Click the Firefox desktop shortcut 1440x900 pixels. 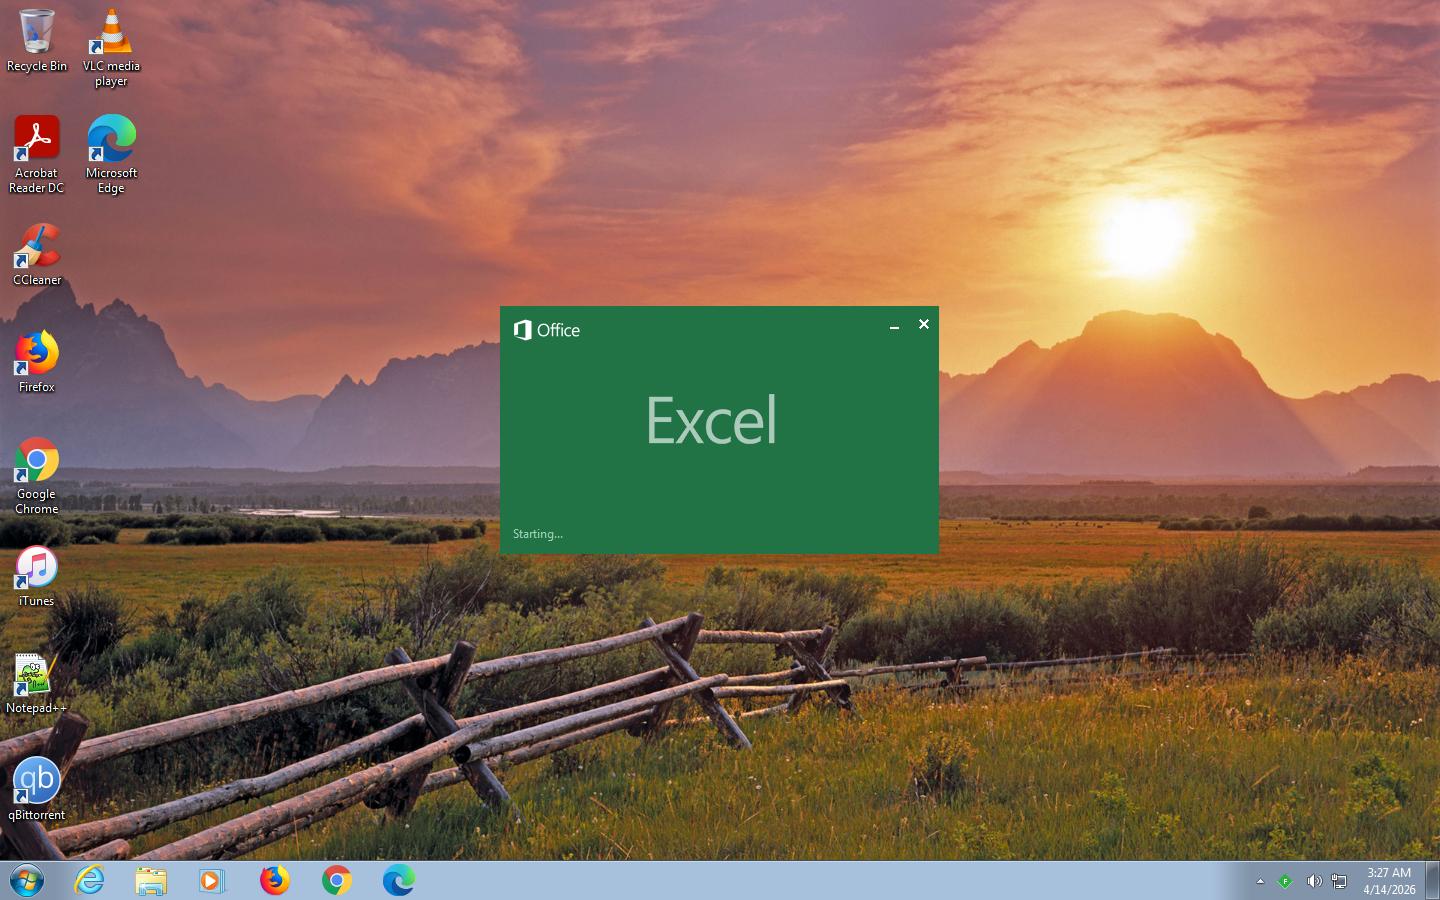coord(37,354)
